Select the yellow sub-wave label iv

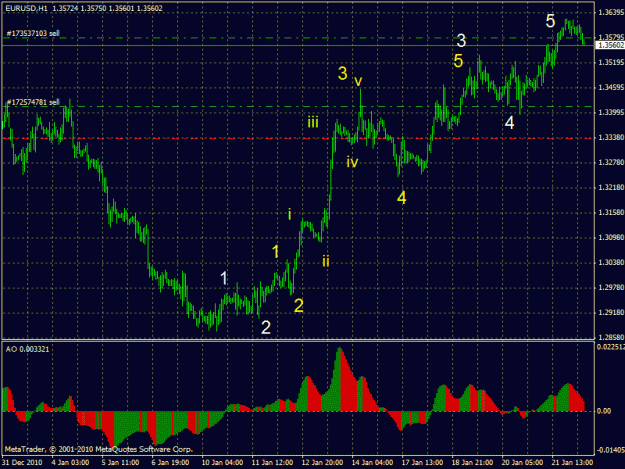(352, 162)
